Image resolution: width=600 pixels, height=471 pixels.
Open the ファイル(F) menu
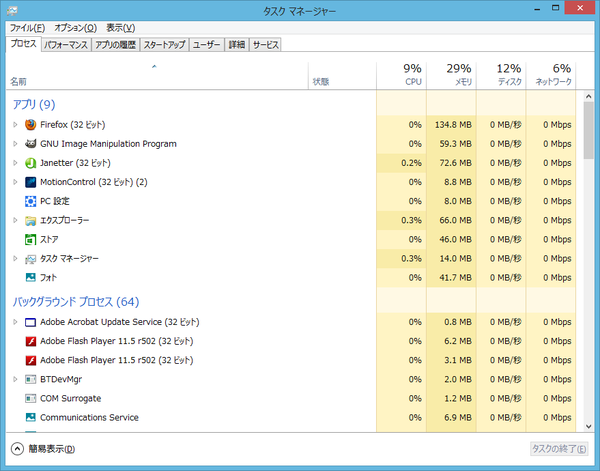(x=27, y=28)
